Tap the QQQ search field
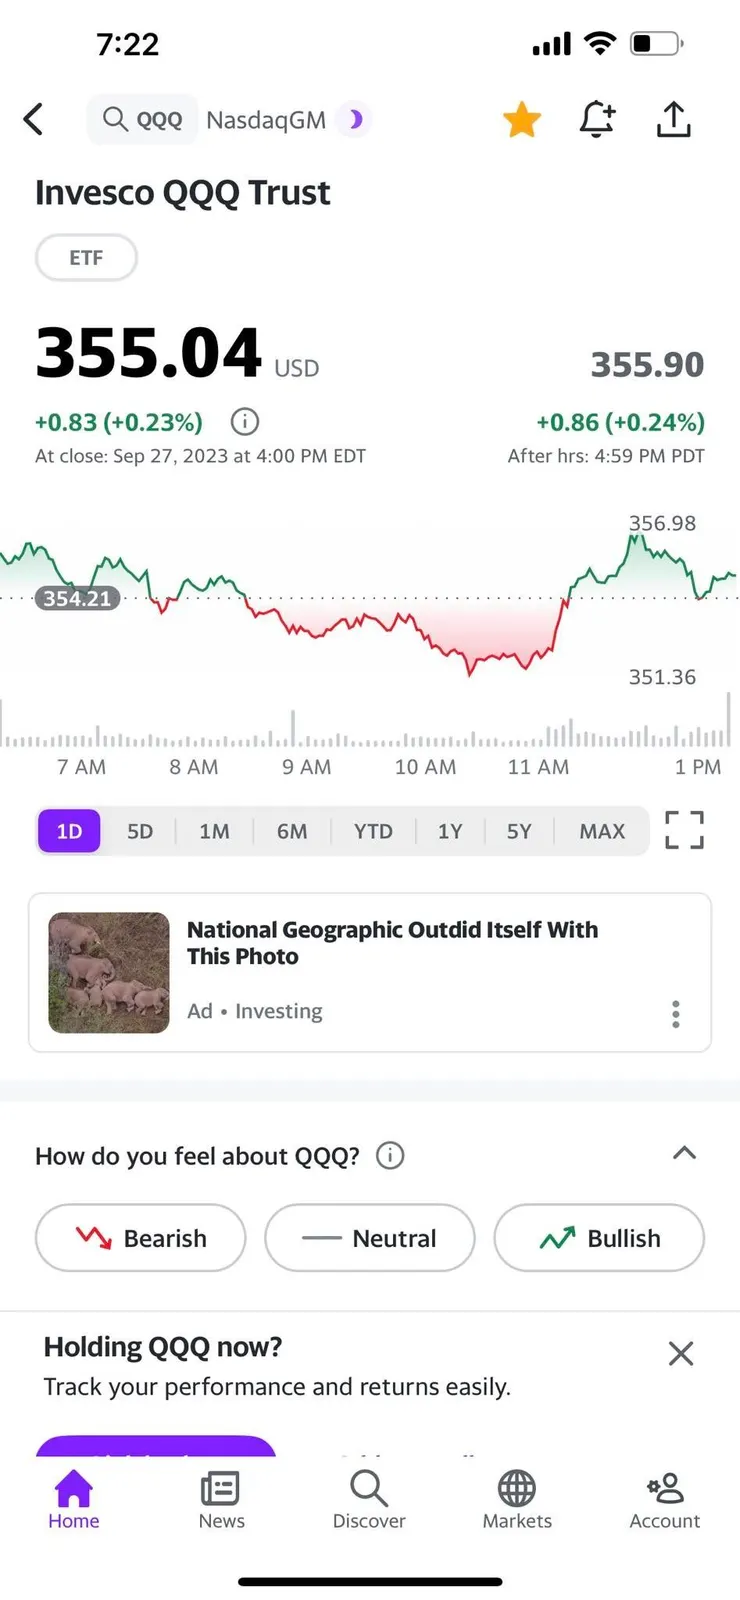This screenshot has width=740, height=1600. [144, 120]
